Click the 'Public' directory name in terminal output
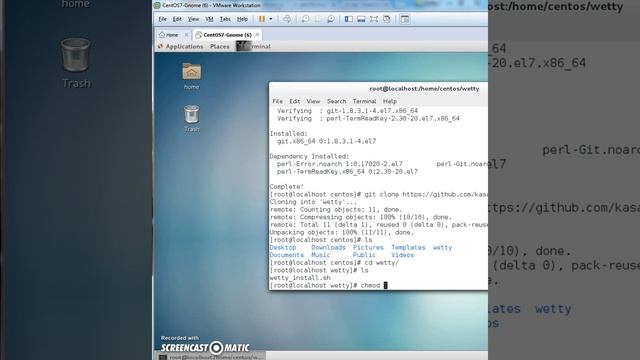The image size is (640, 360). pos(364,255)
